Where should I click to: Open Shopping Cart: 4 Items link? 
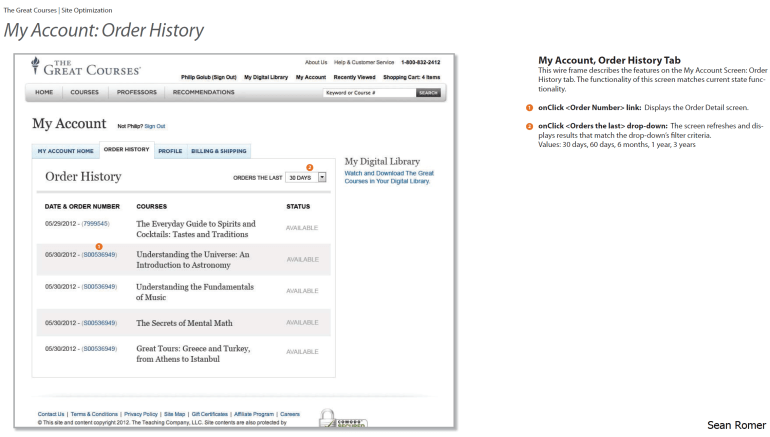pyautogui.click(x=411, y=77)
